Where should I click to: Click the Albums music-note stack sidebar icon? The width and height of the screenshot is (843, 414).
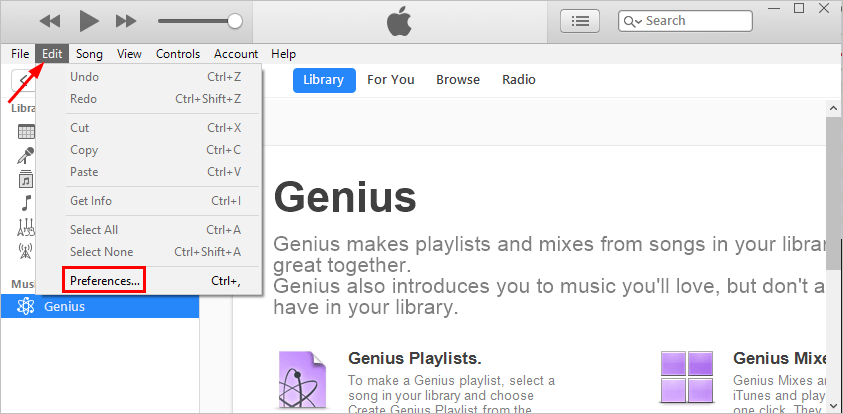tap(26, 179)
